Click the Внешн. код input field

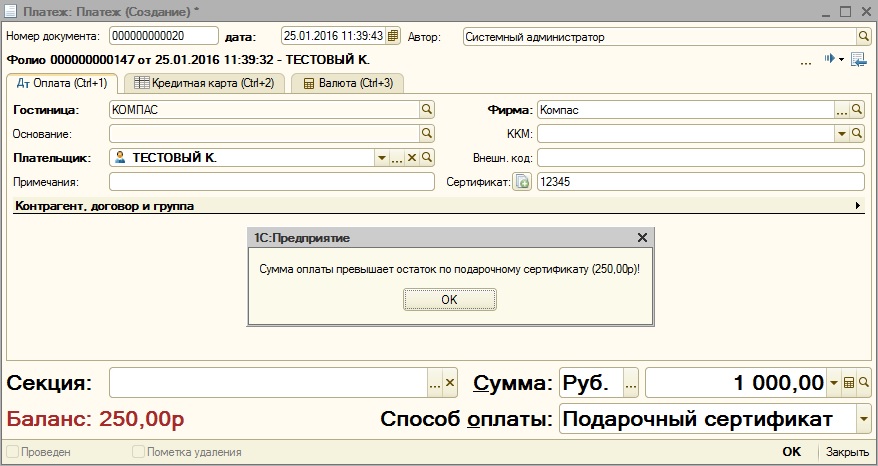coord(700,158)
